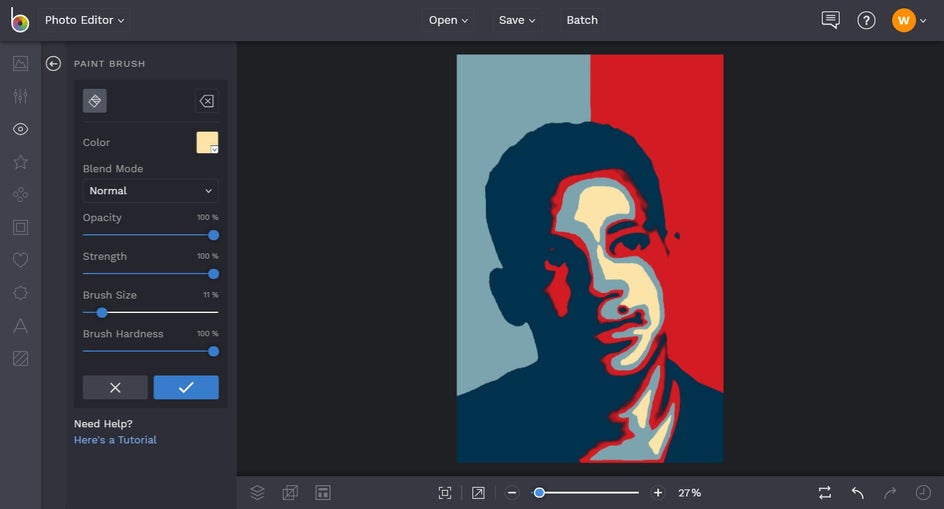Screen dimensions: 944x509
Task: Expand the account dropdown chevron
Action: coord(923,21)
